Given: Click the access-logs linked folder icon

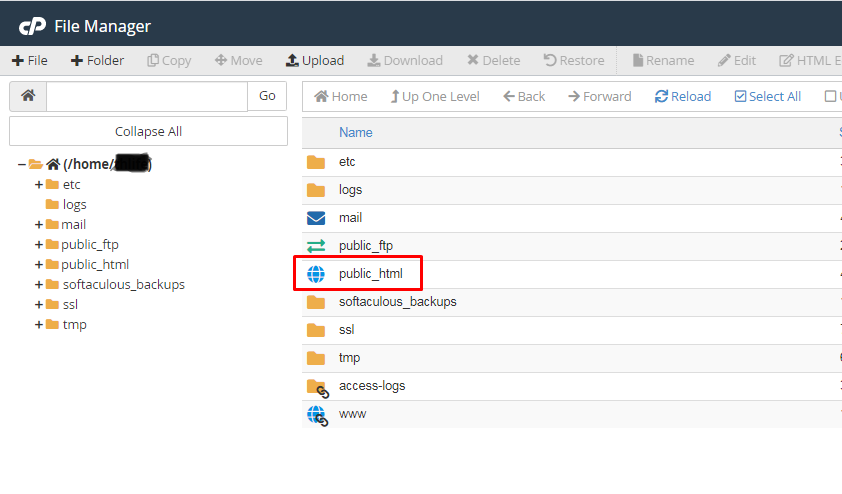Looking at the screenshot, I should (x=317, y=386).
